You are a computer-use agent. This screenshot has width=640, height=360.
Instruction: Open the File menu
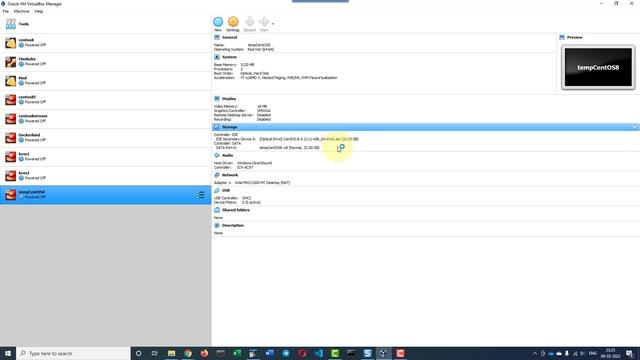tap(6, 11)
